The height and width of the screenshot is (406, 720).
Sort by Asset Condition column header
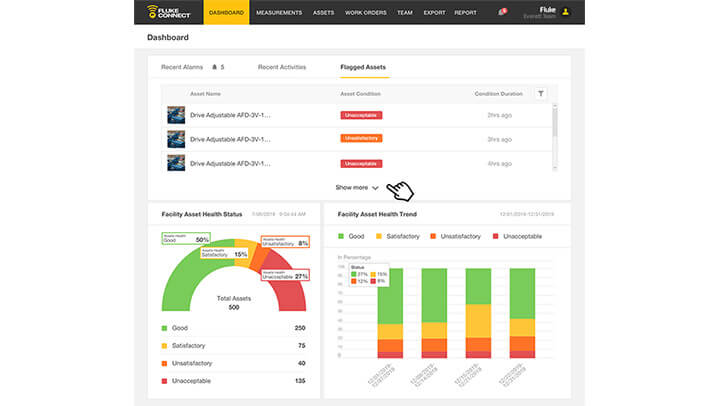click(x=360, y=94)
